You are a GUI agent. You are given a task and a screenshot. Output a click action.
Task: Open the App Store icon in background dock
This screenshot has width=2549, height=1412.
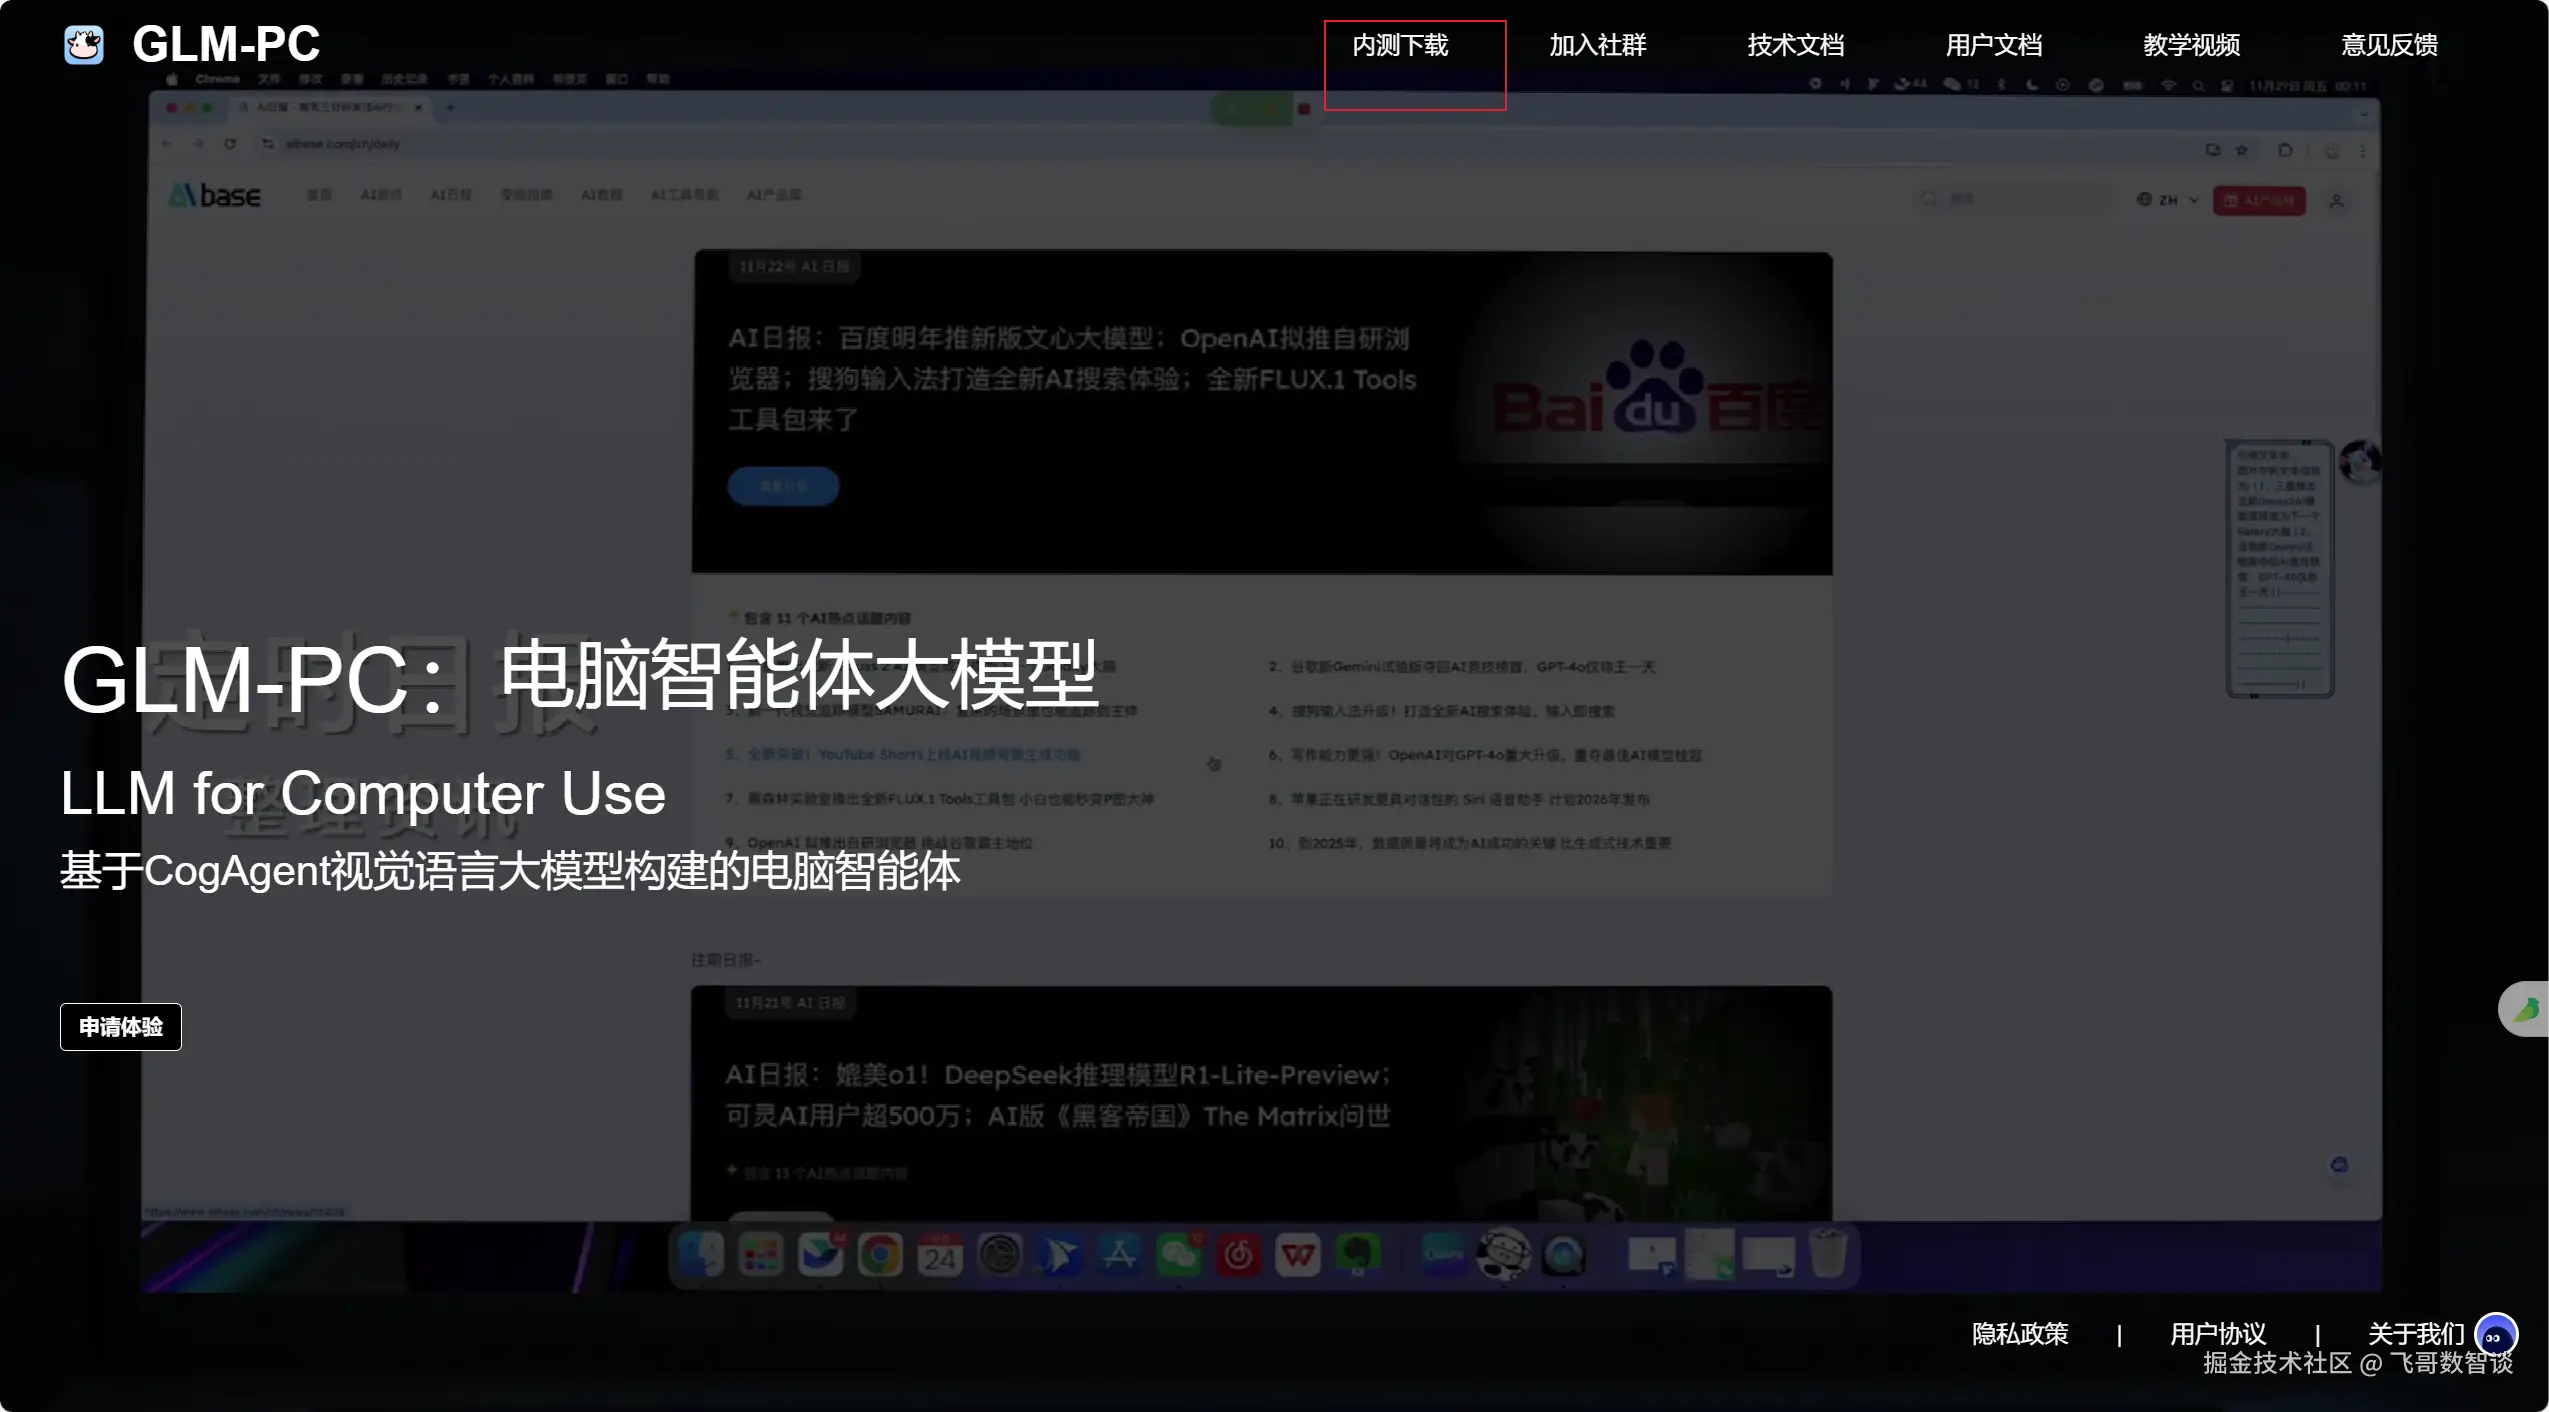[x=1119, y=1254]
